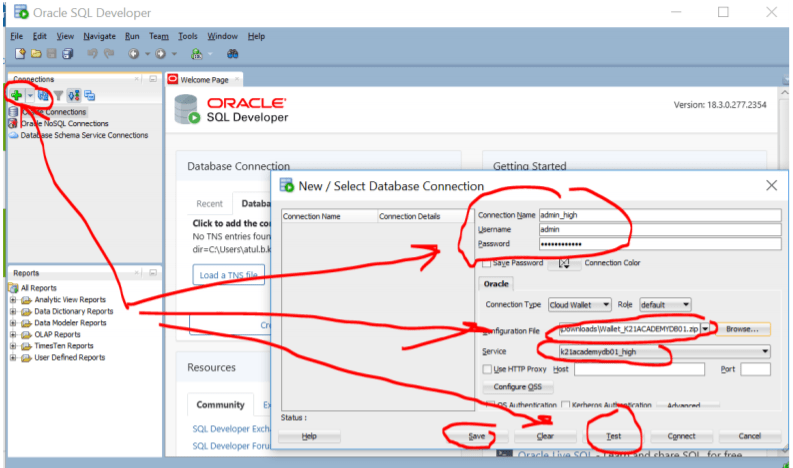This screenshot has width=793, height=468.
Task: Minimize the Connections panel
Action: [153, 79]
